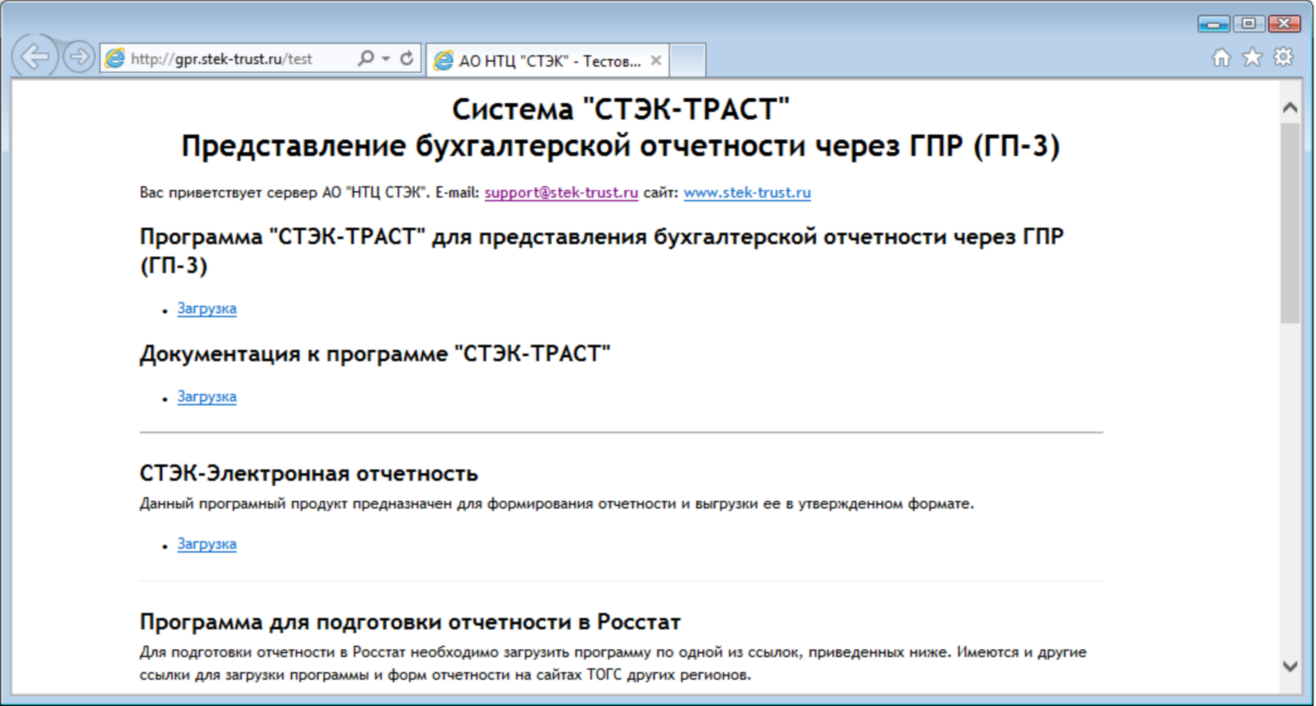The height and width of the screenshot is (706, 1316).
Task: Click the favicon on the АО НТЦ СТЭК tab
Action: click(443, 61)
